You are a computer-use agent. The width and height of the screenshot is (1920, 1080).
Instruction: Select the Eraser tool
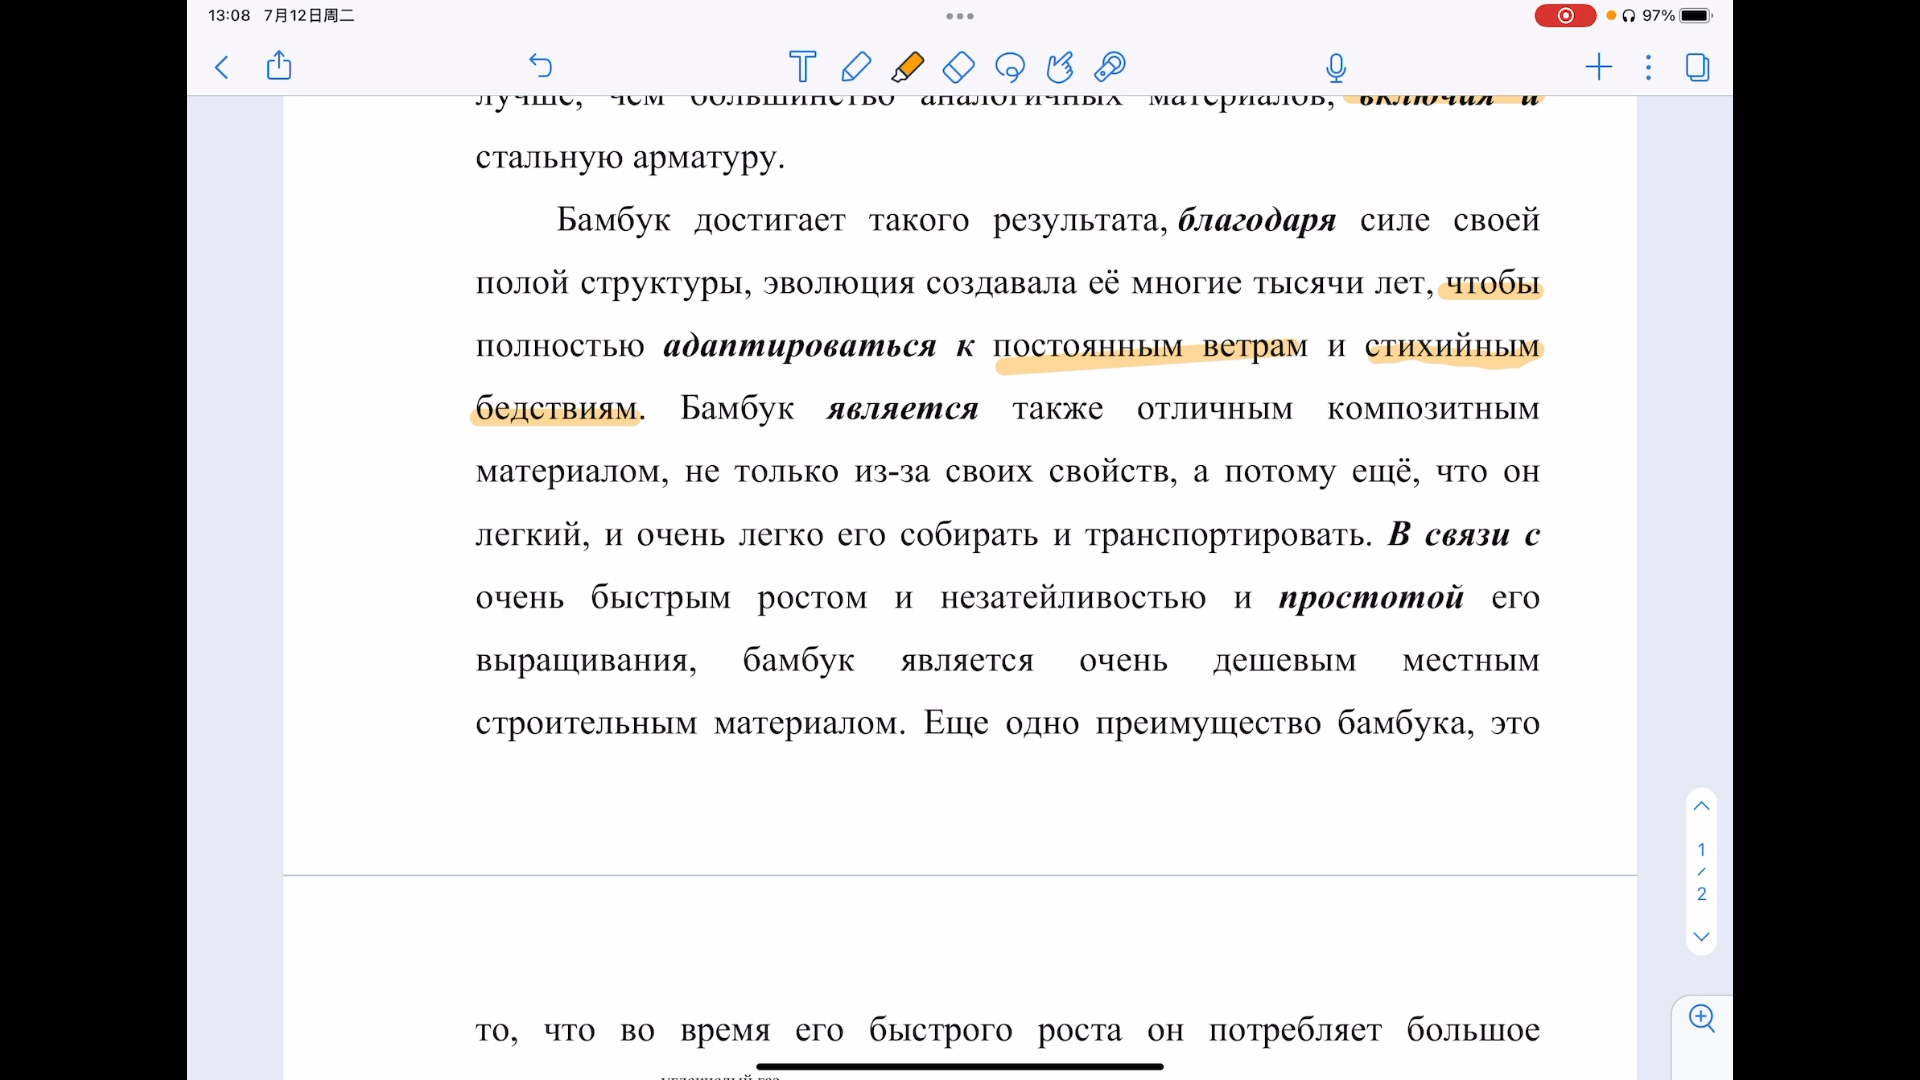pyautogui.click(x=958, y=66)
